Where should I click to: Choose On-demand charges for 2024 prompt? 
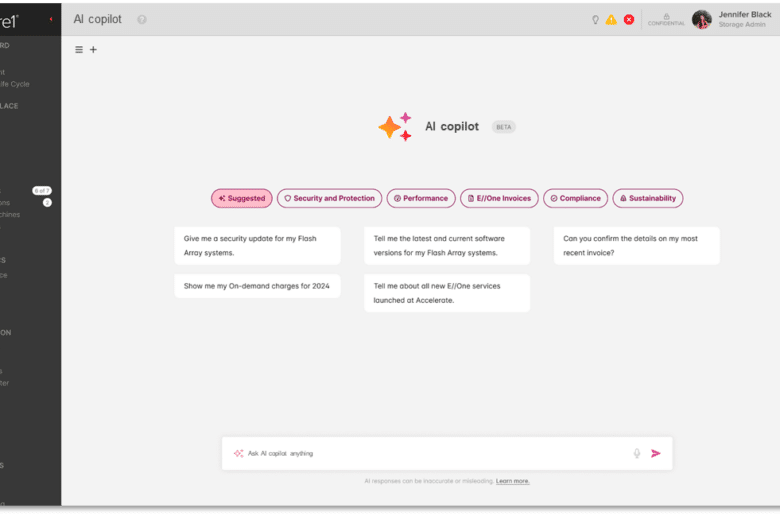(257, 286)
